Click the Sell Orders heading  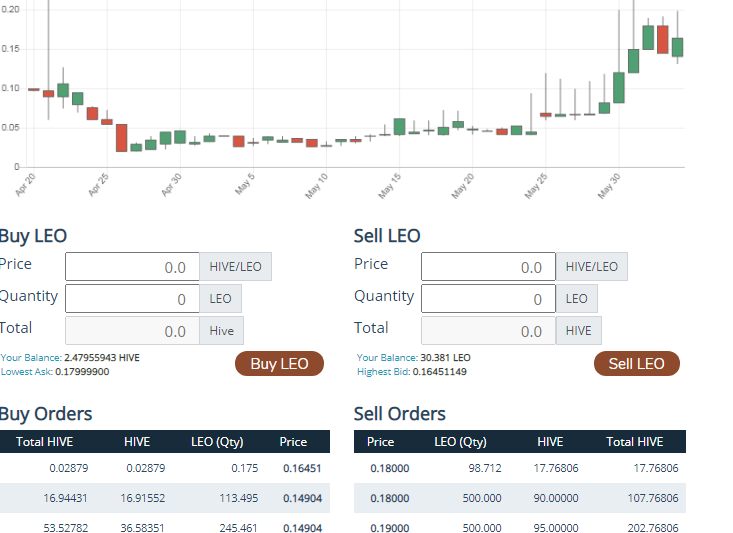[x=400, y=414]
